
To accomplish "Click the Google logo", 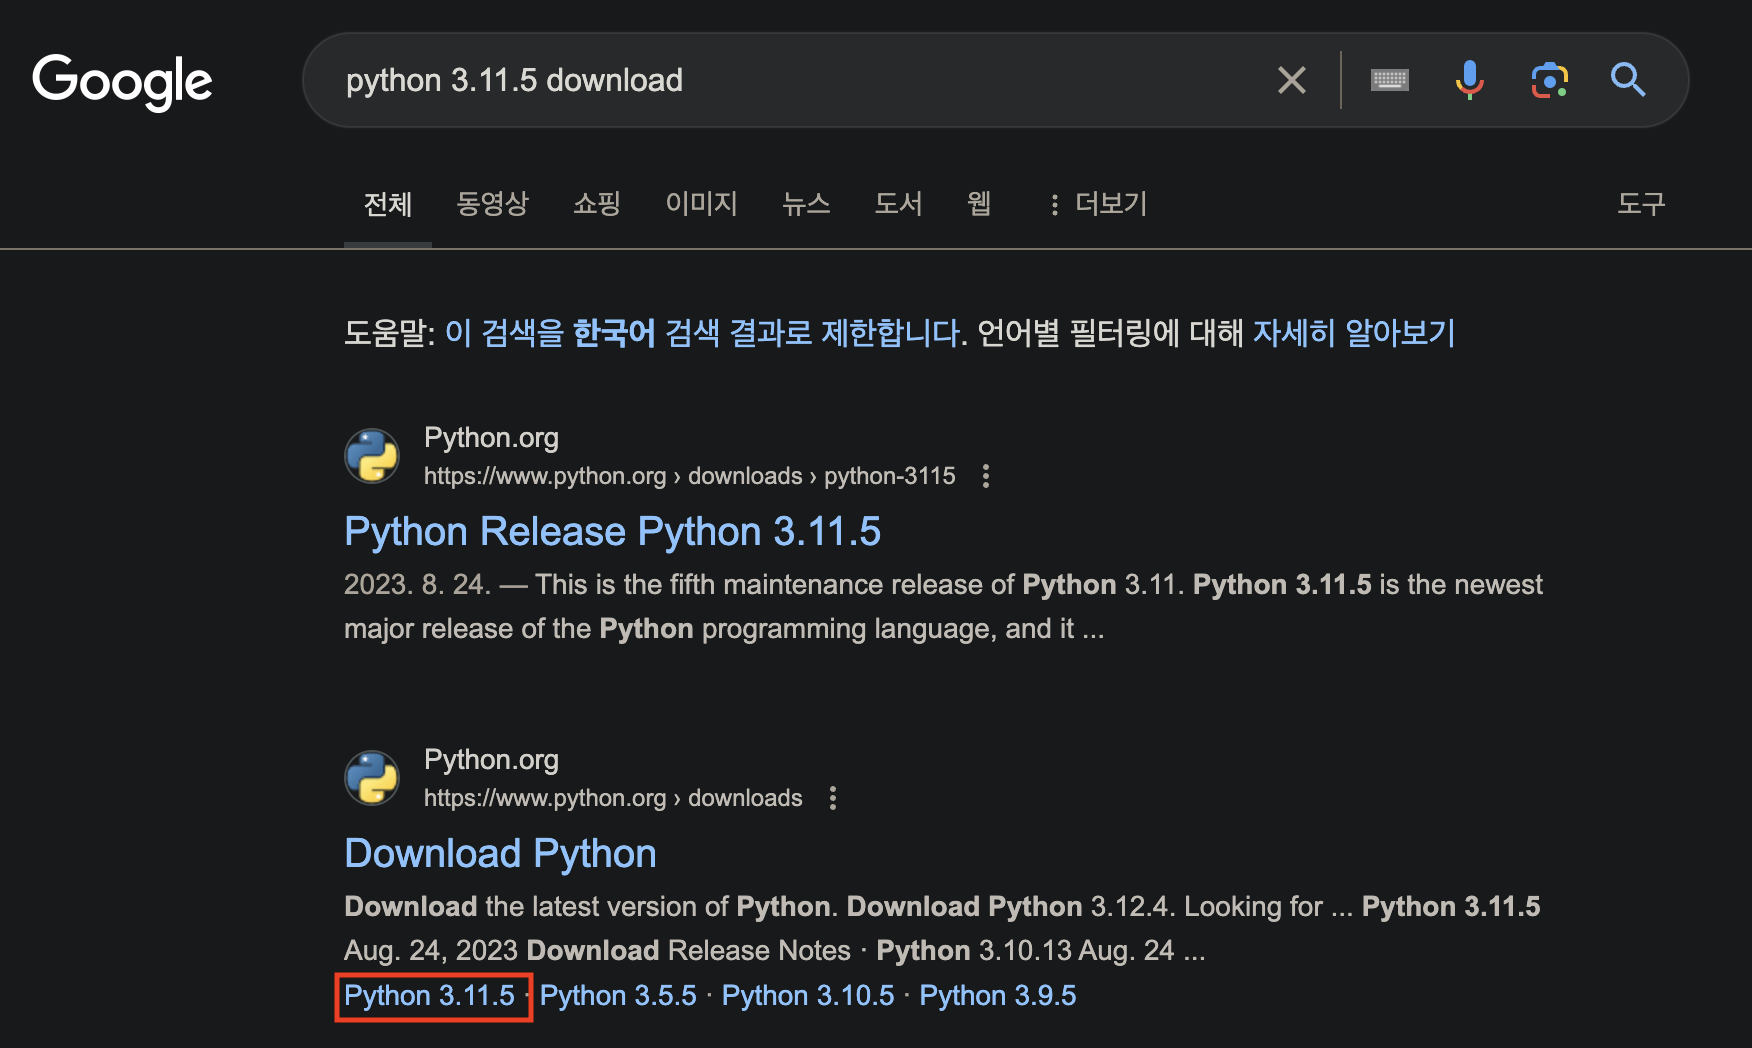I will pyautogui.click(x=122, y=81).
